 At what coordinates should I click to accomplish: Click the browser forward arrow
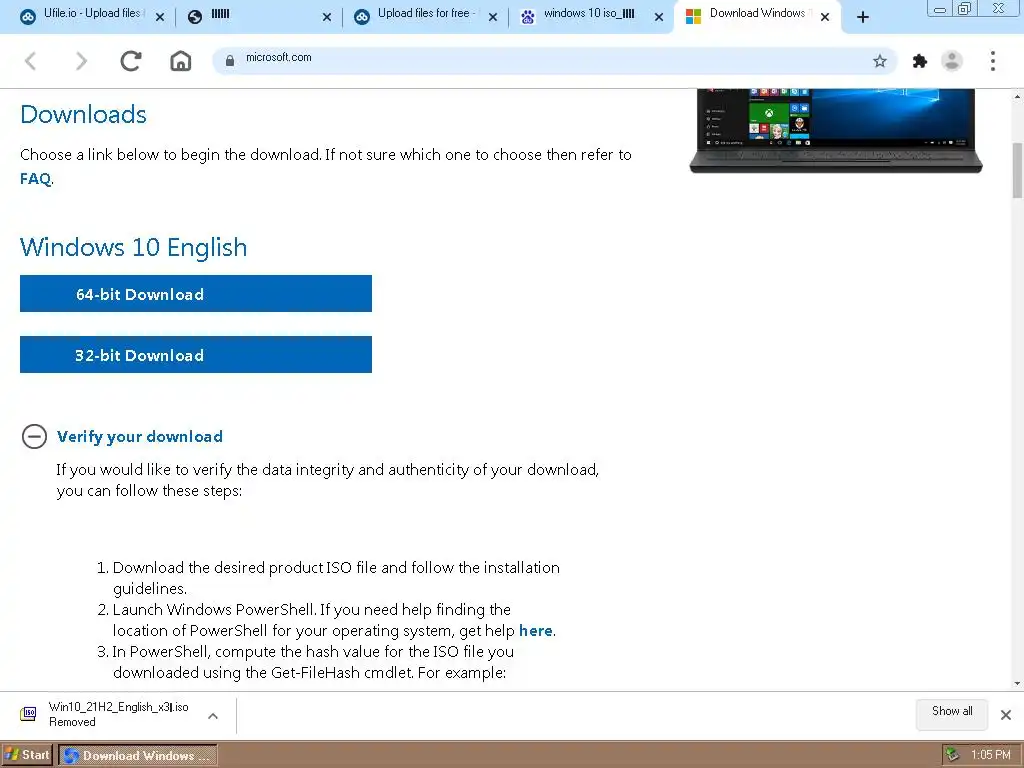(x=81, y=61)
